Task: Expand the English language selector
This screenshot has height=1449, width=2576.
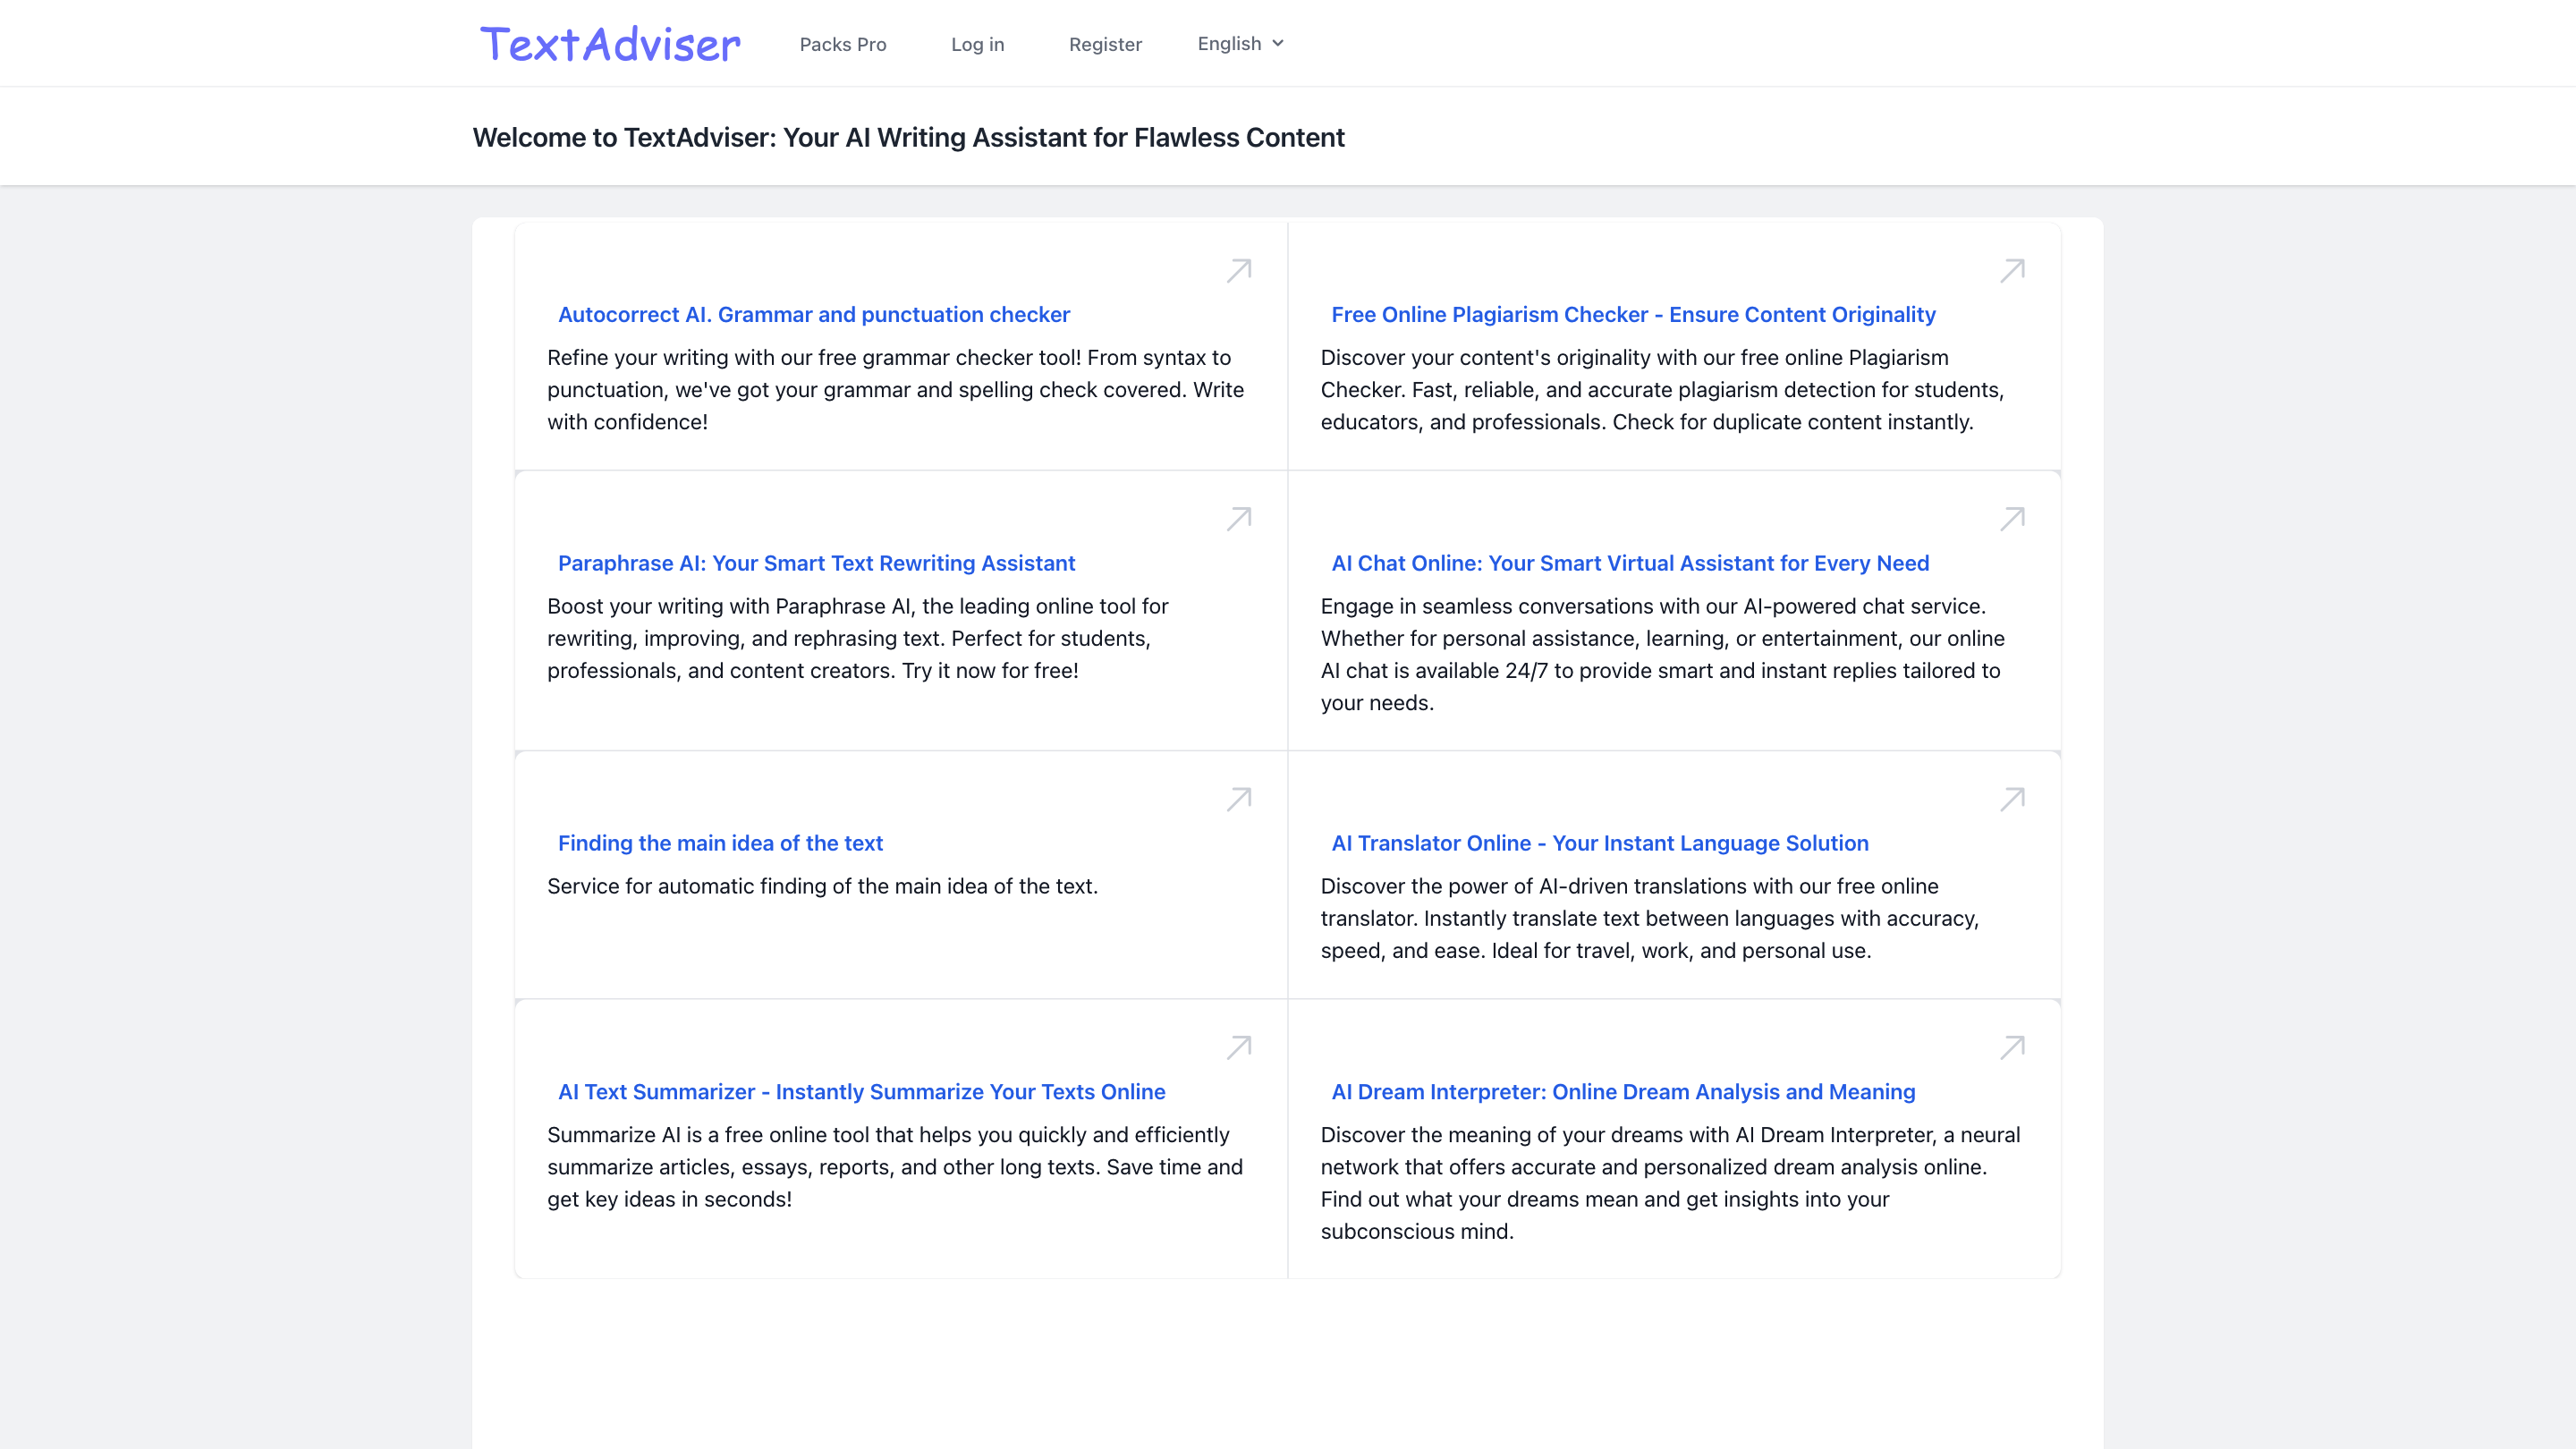Action: [x=1239, y=43]
